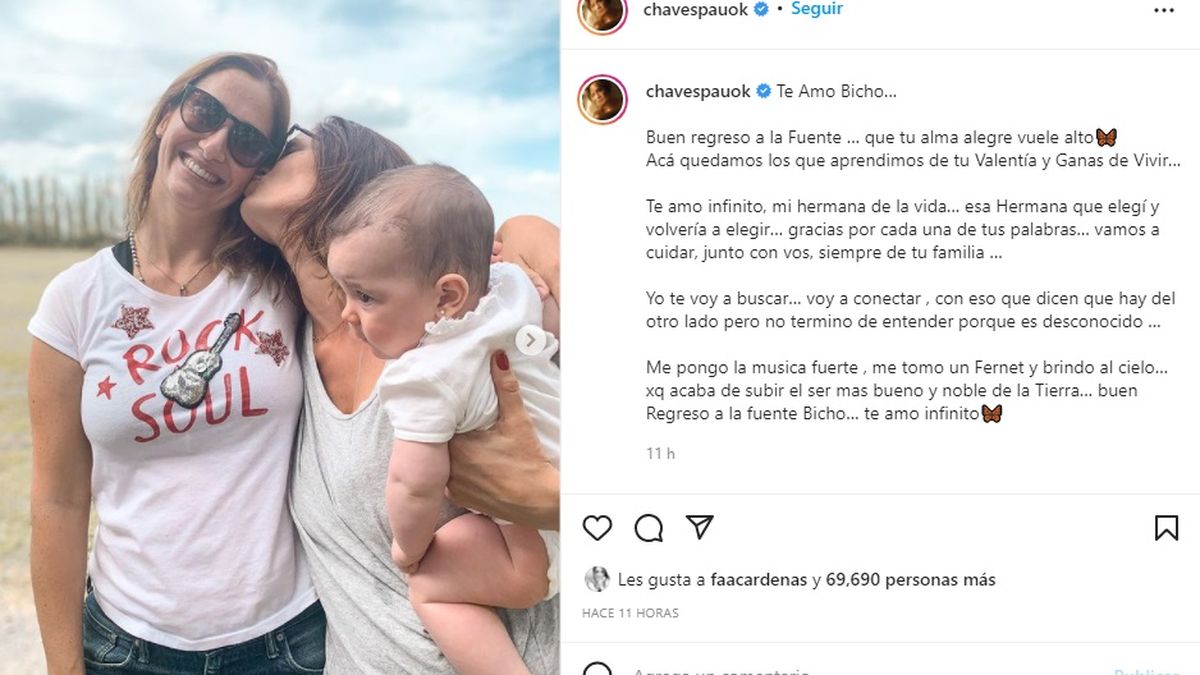Open the chavespauok username in the caption
Screen dimensions: 1200x675
(698, 91)
